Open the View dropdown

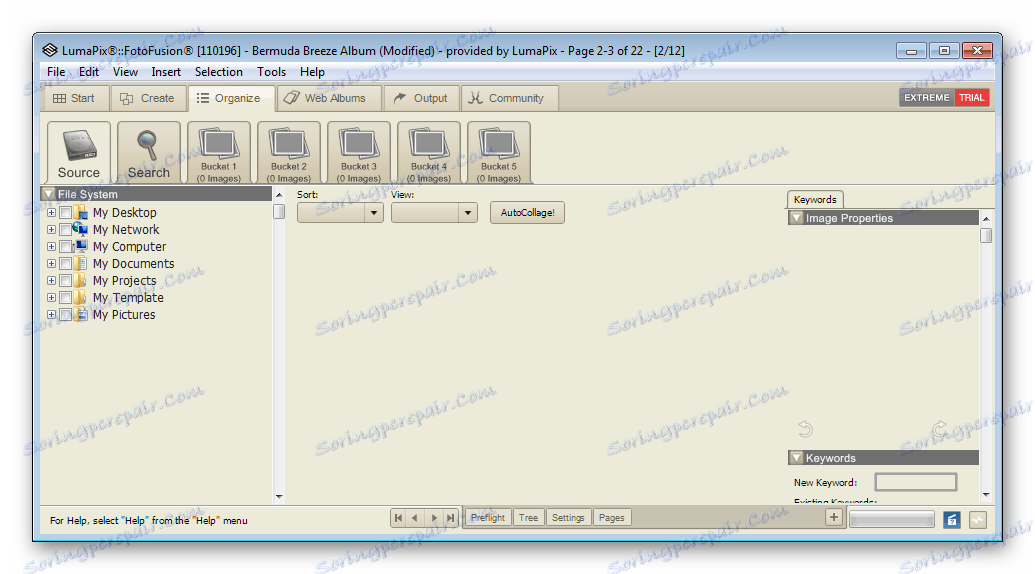434,212
